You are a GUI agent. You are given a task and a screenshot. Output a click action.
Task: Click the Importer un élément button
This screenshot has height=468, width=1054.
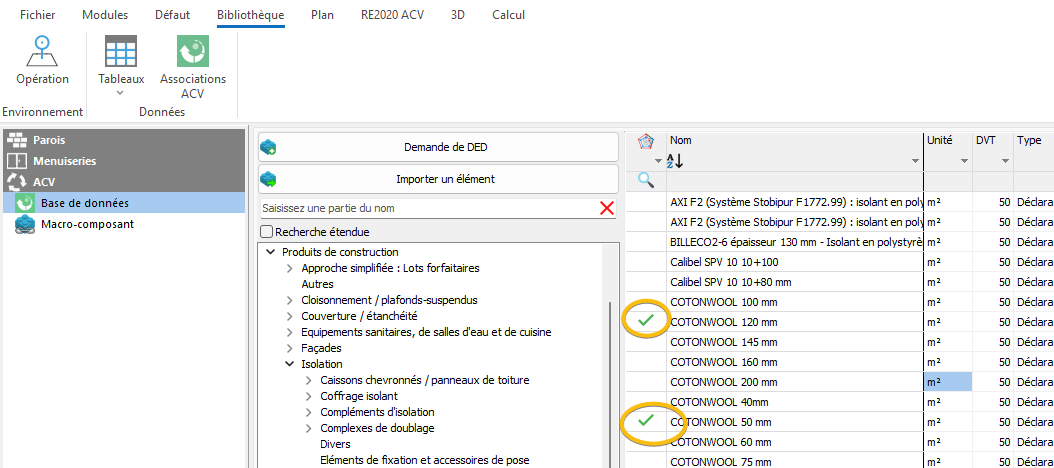click(438, 179)
